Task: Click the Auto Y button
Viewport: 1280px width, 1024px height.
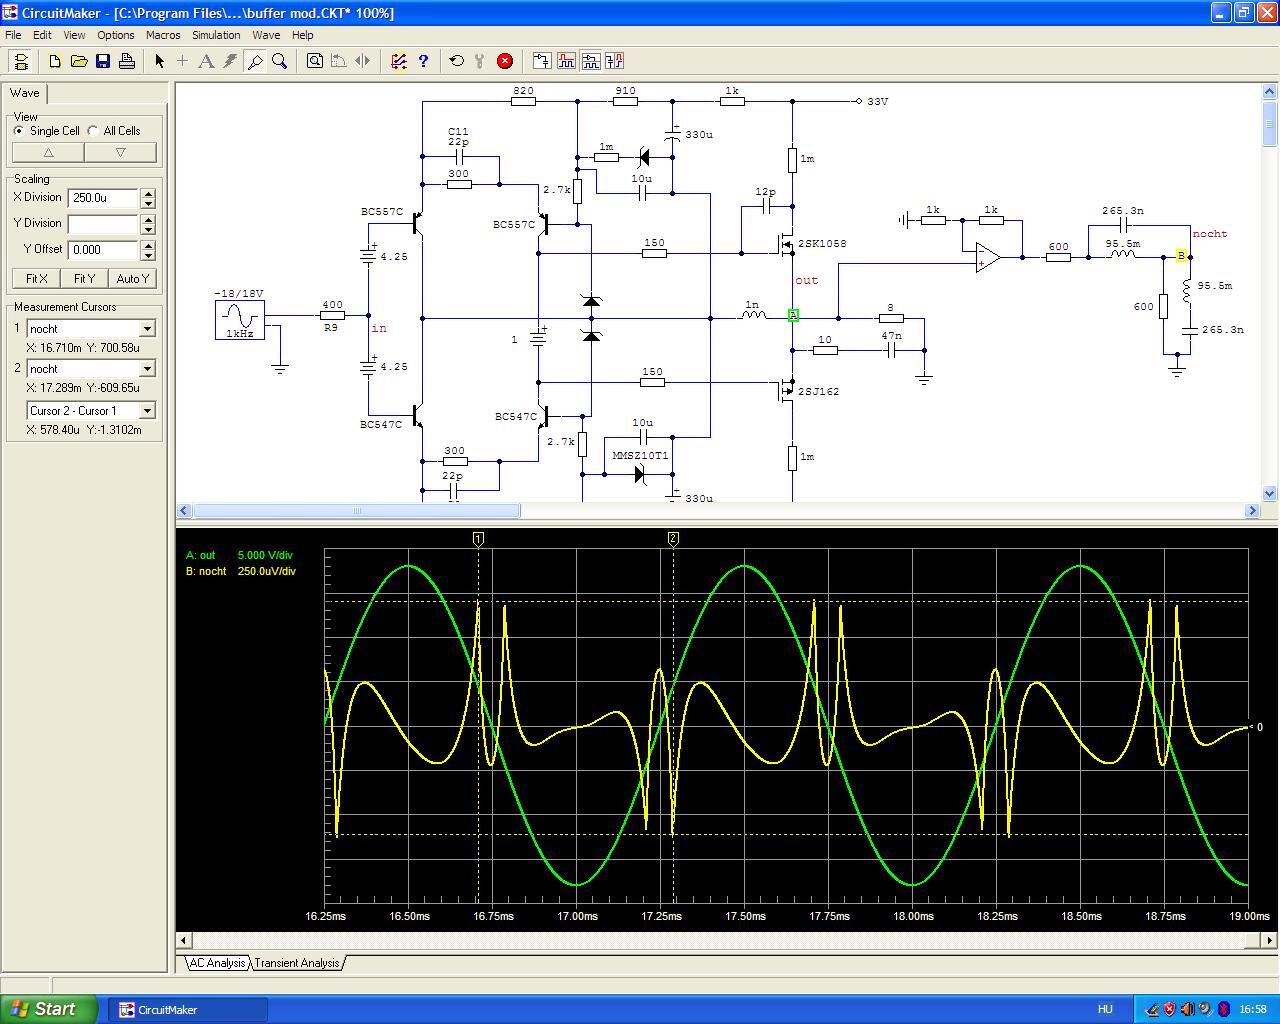Action: point(132,279)
